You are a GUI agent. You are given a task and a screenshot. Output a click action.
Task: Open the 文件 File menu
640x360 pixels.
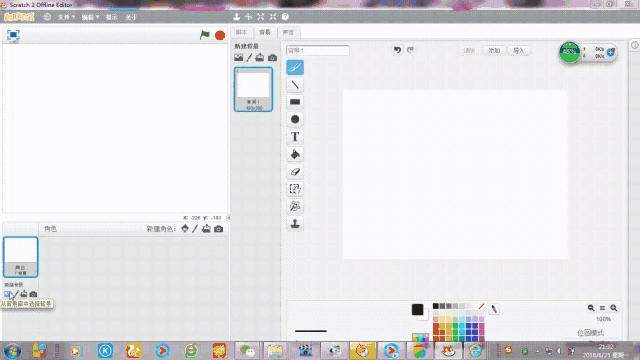pos(66,17)
